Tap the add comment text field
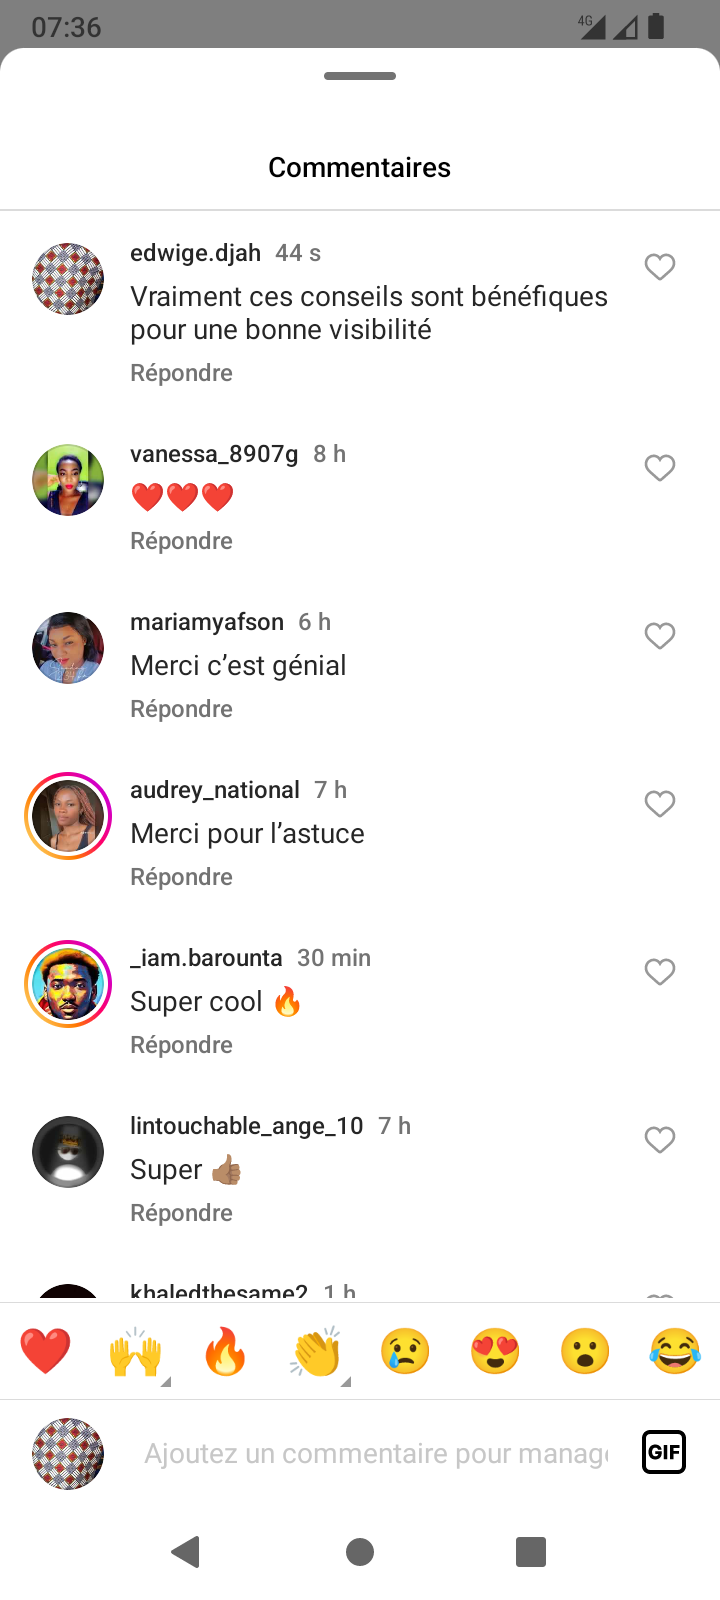This screenshot has width=720, height=1600. click(x=375, y=1453)
